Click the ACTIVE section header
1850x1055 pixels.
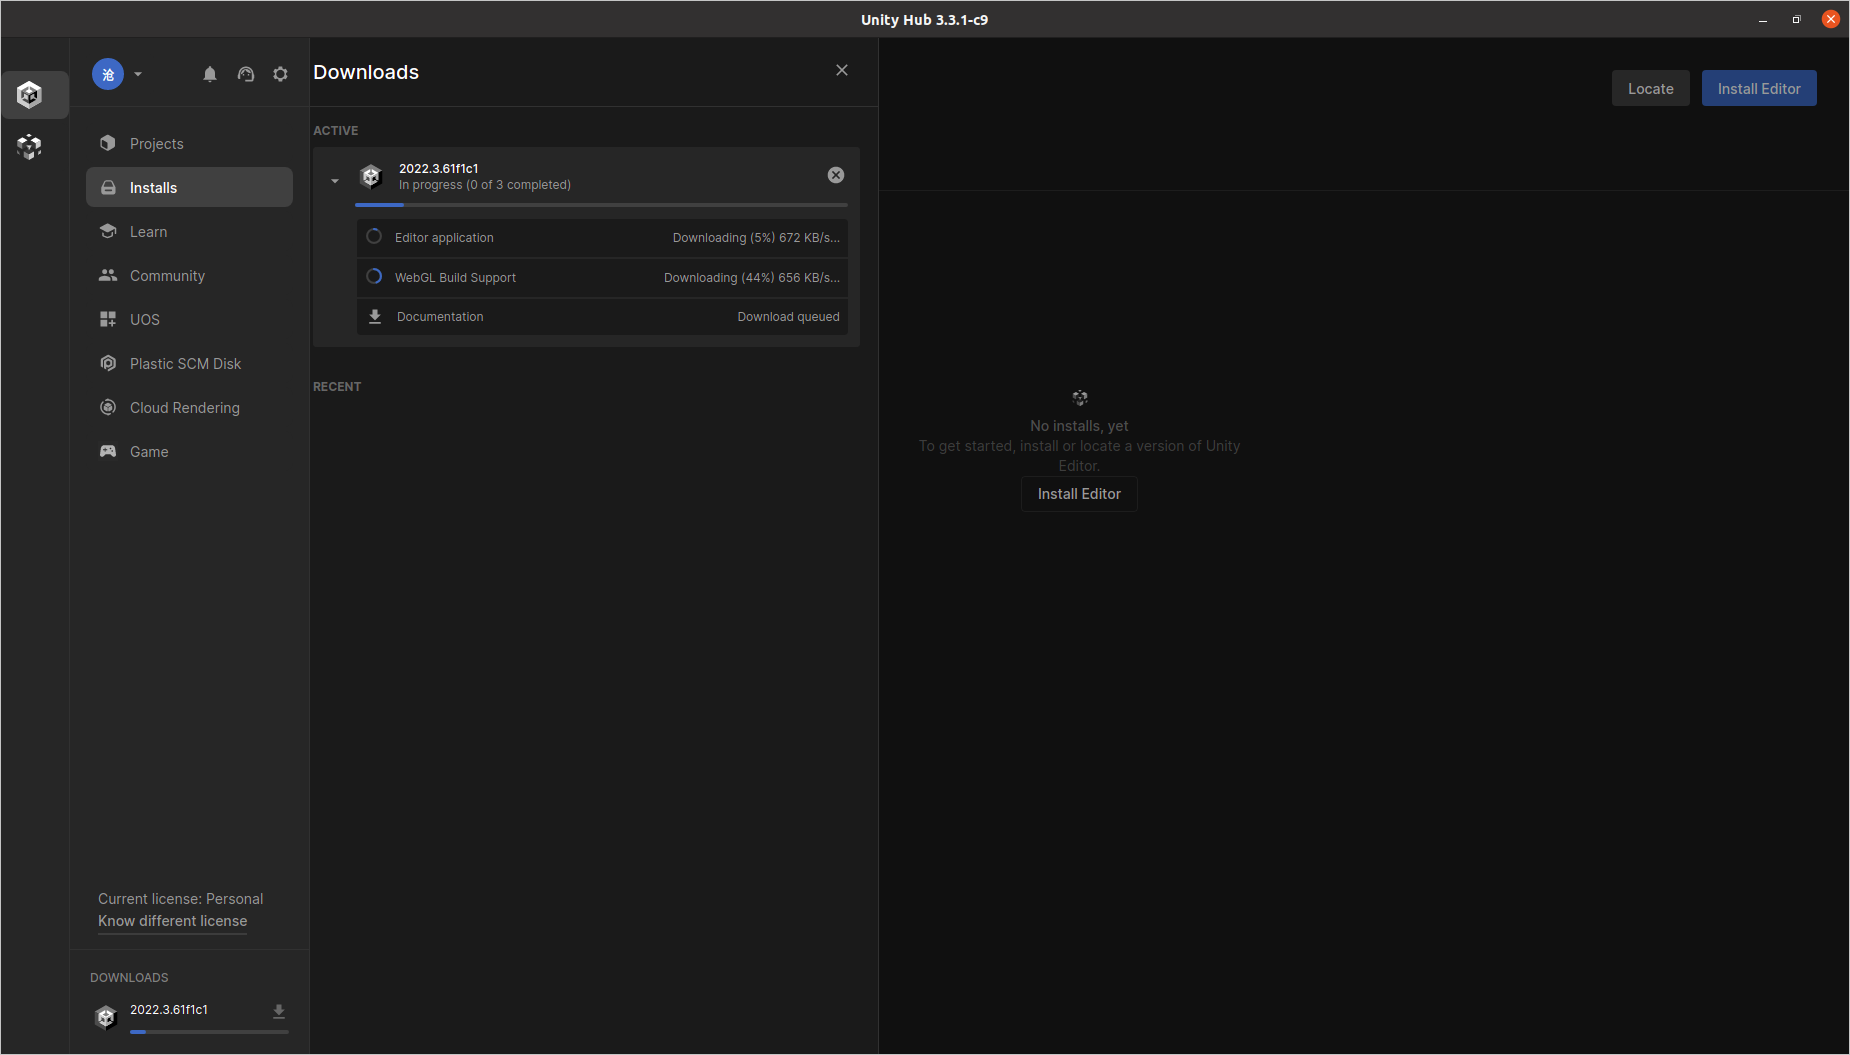pos(336,131)
